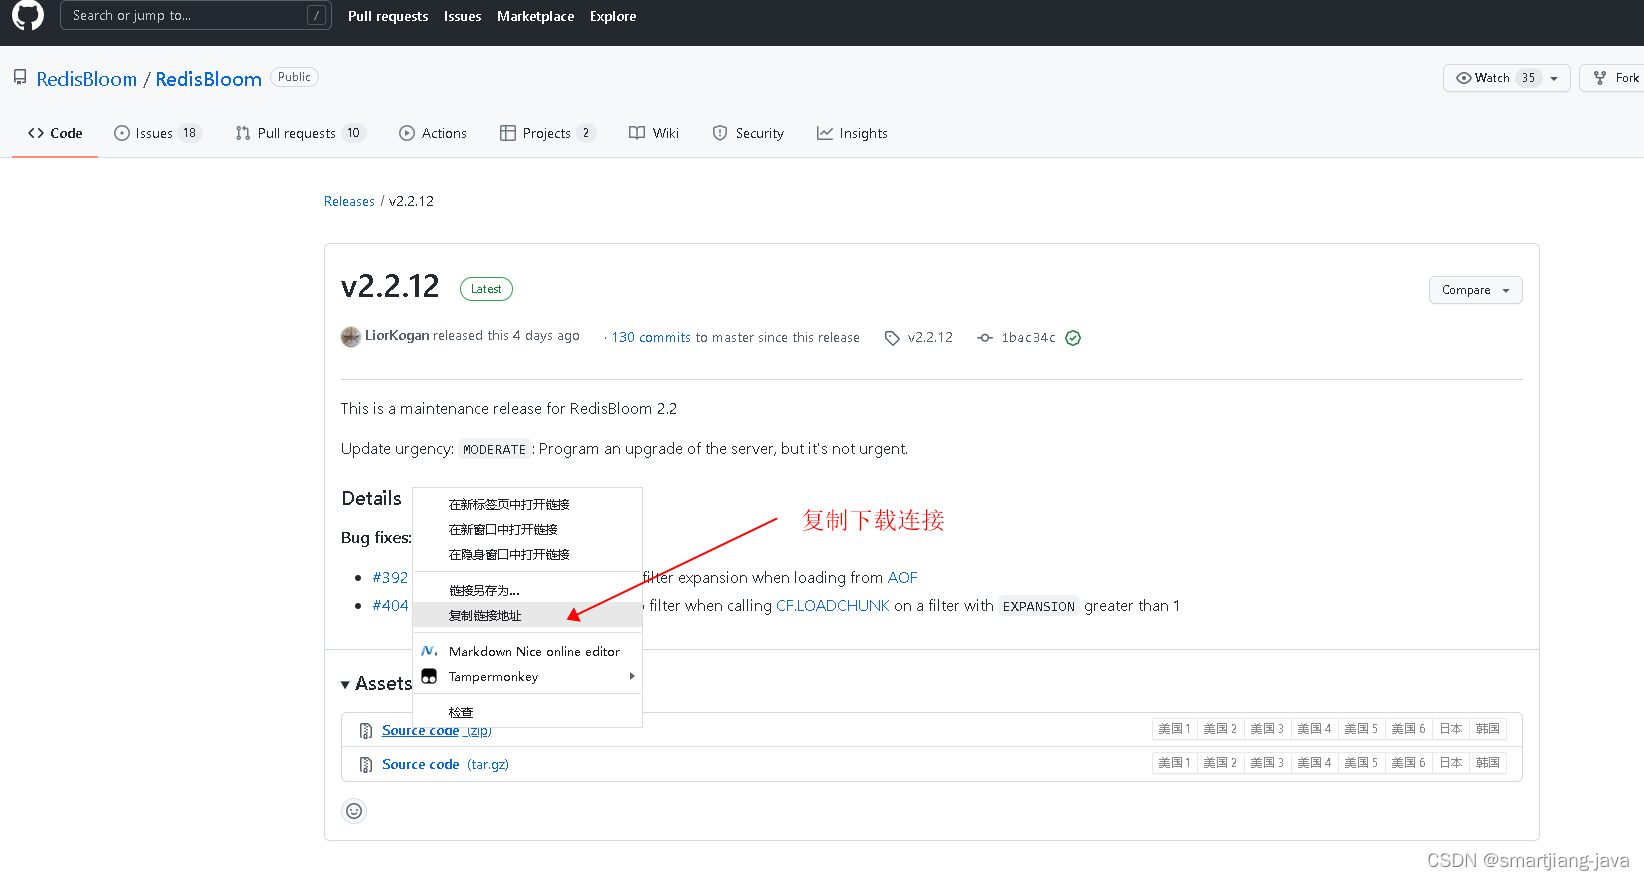Open the CF.LOADCHUNK link
The image size is (1644, 880).
pos(833,606)
